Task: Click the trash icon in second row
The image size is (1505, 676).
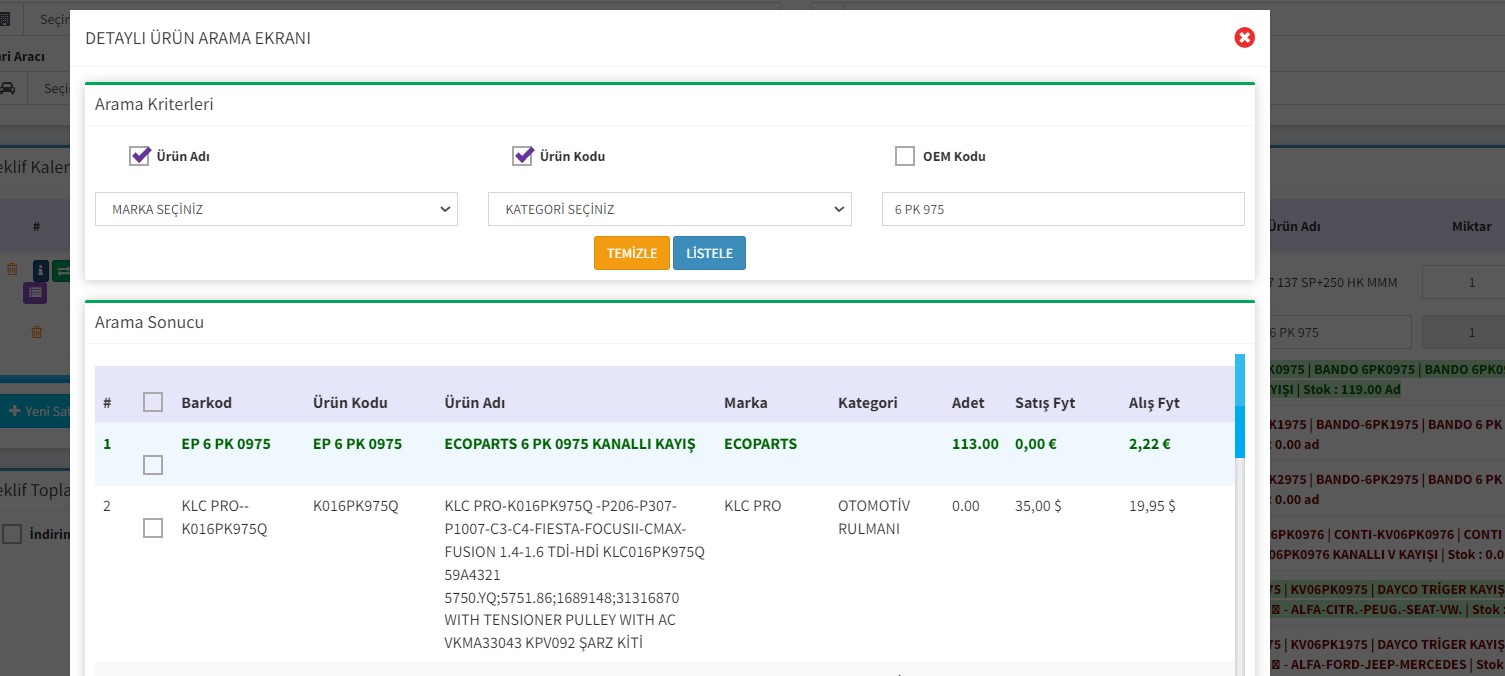Action: pos(36,332)
